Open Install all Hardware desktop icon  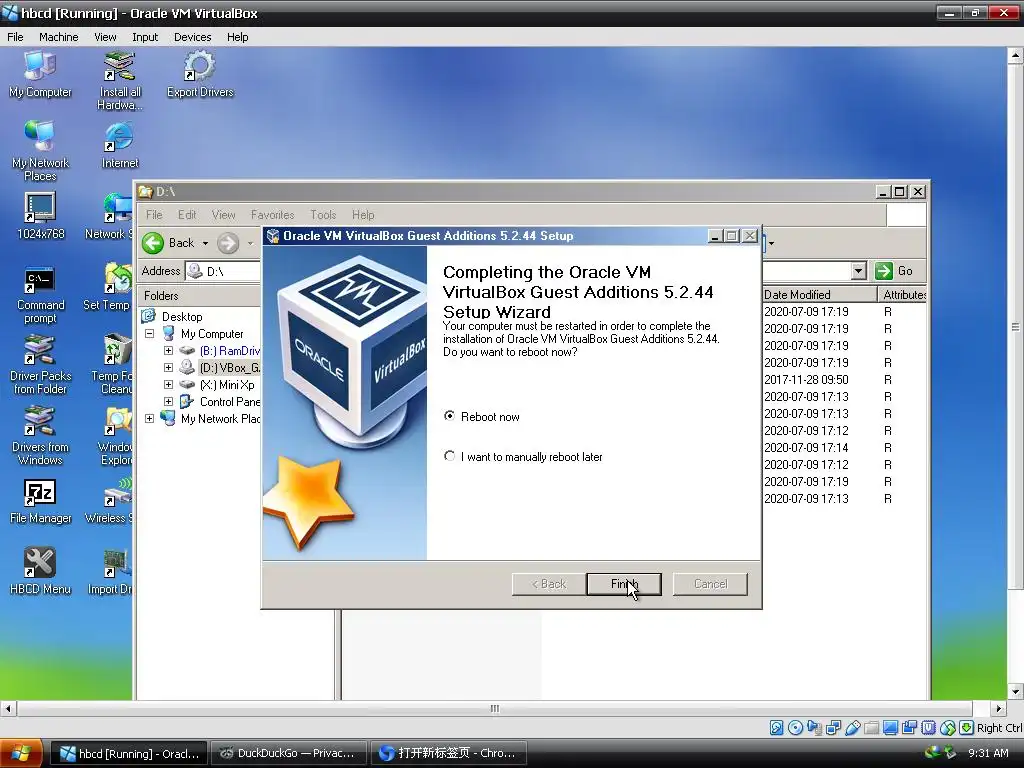click(120, 80)
